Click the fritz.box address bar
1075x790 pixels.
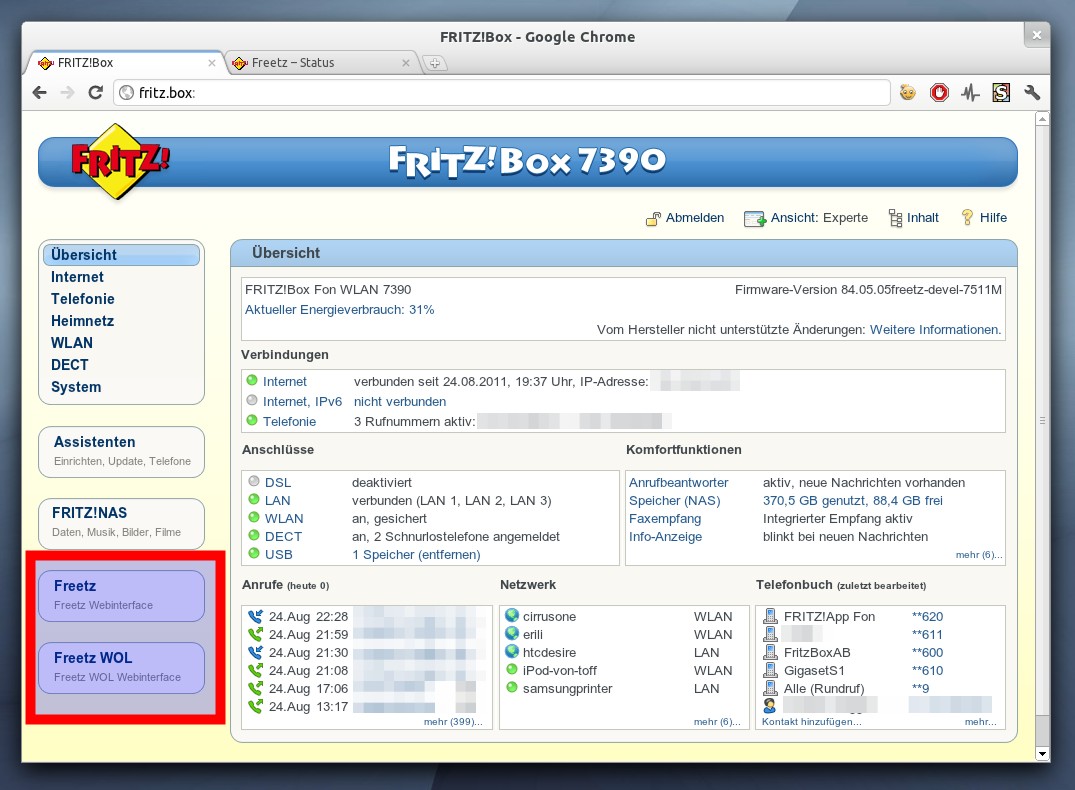(500, 93)
